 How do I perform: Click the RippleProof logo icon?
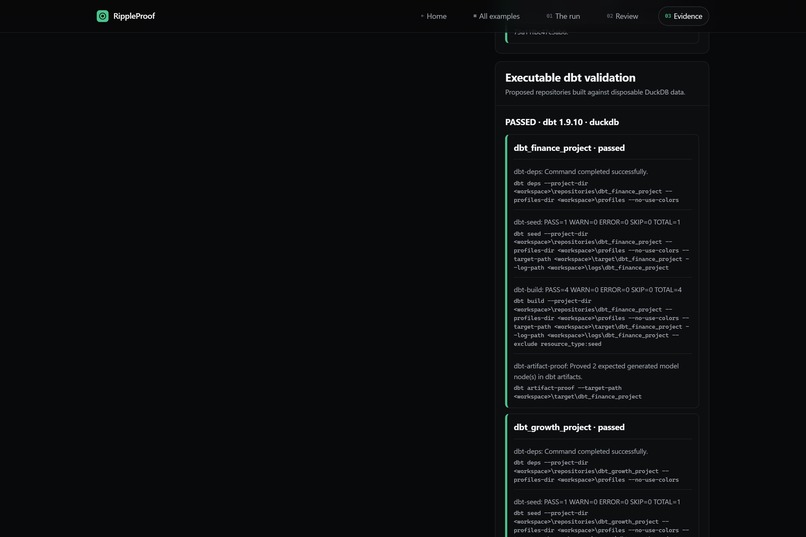pyautogui.click(x=102, y=16)
